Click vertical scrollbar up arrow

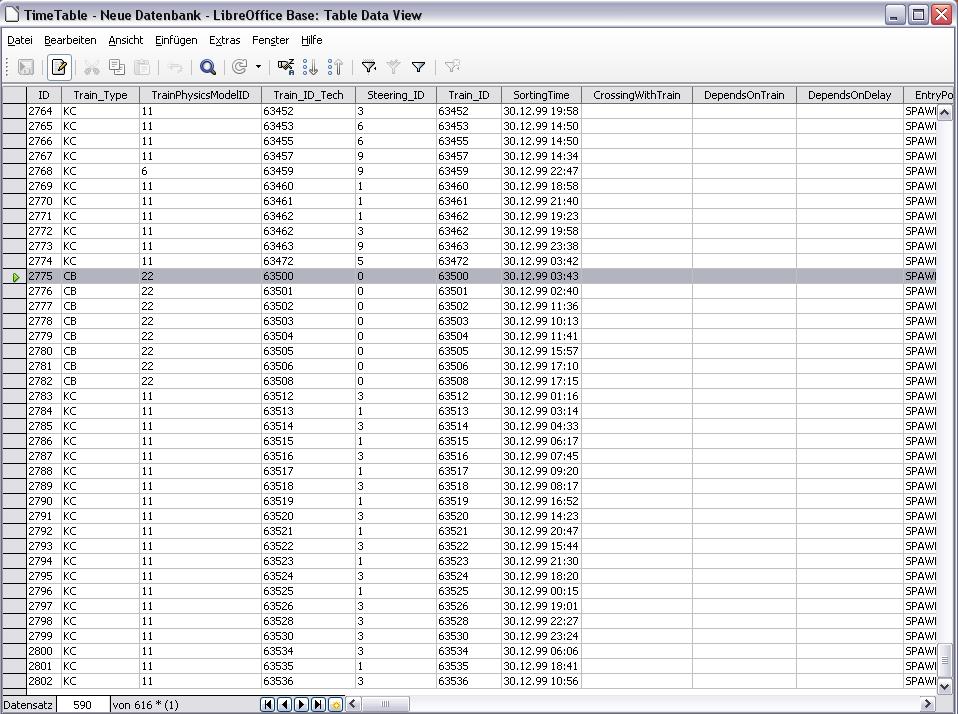point(944,112)
